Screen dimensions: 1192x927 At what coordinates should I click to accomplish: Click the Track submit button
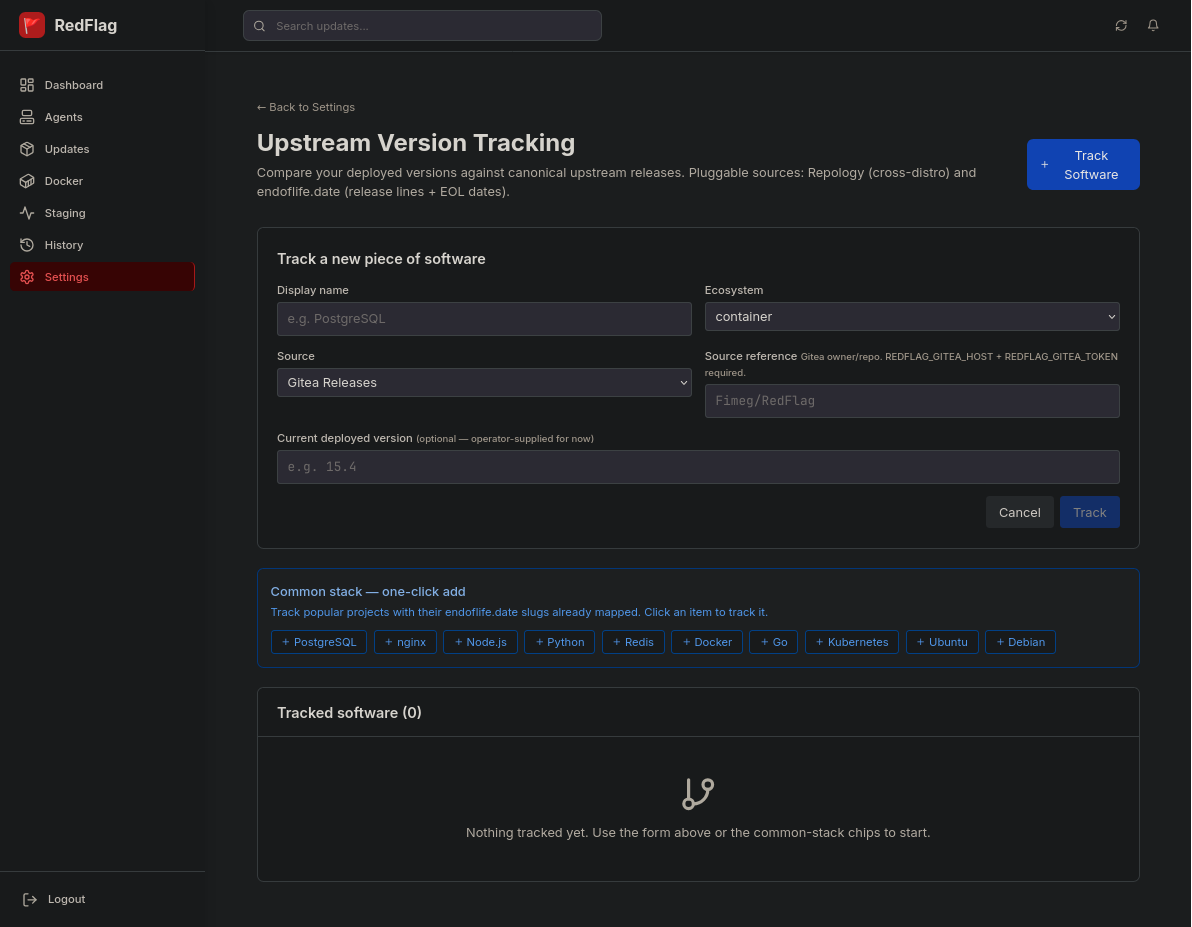click(x=1089, y=513)
